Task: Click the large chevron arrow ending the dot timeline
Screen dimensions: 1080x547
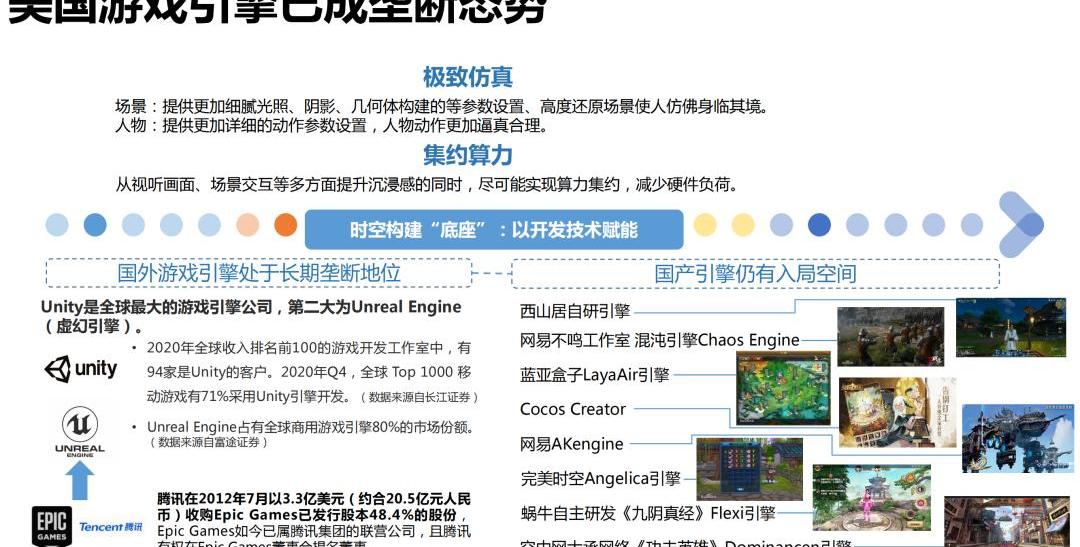Action: 1021,225
